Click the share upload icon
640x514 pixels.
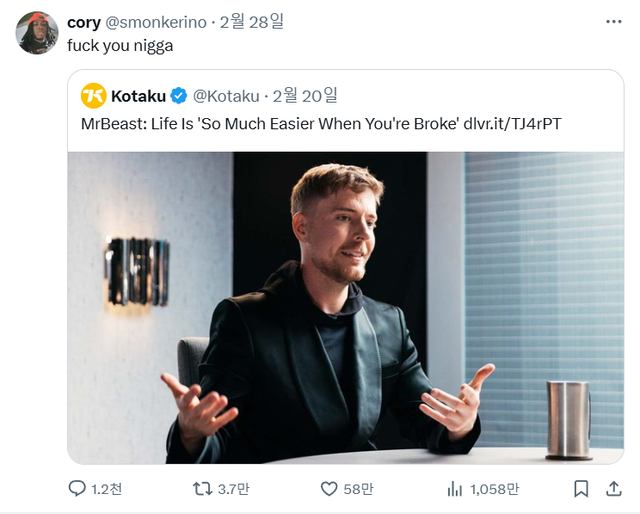[612, 489]
